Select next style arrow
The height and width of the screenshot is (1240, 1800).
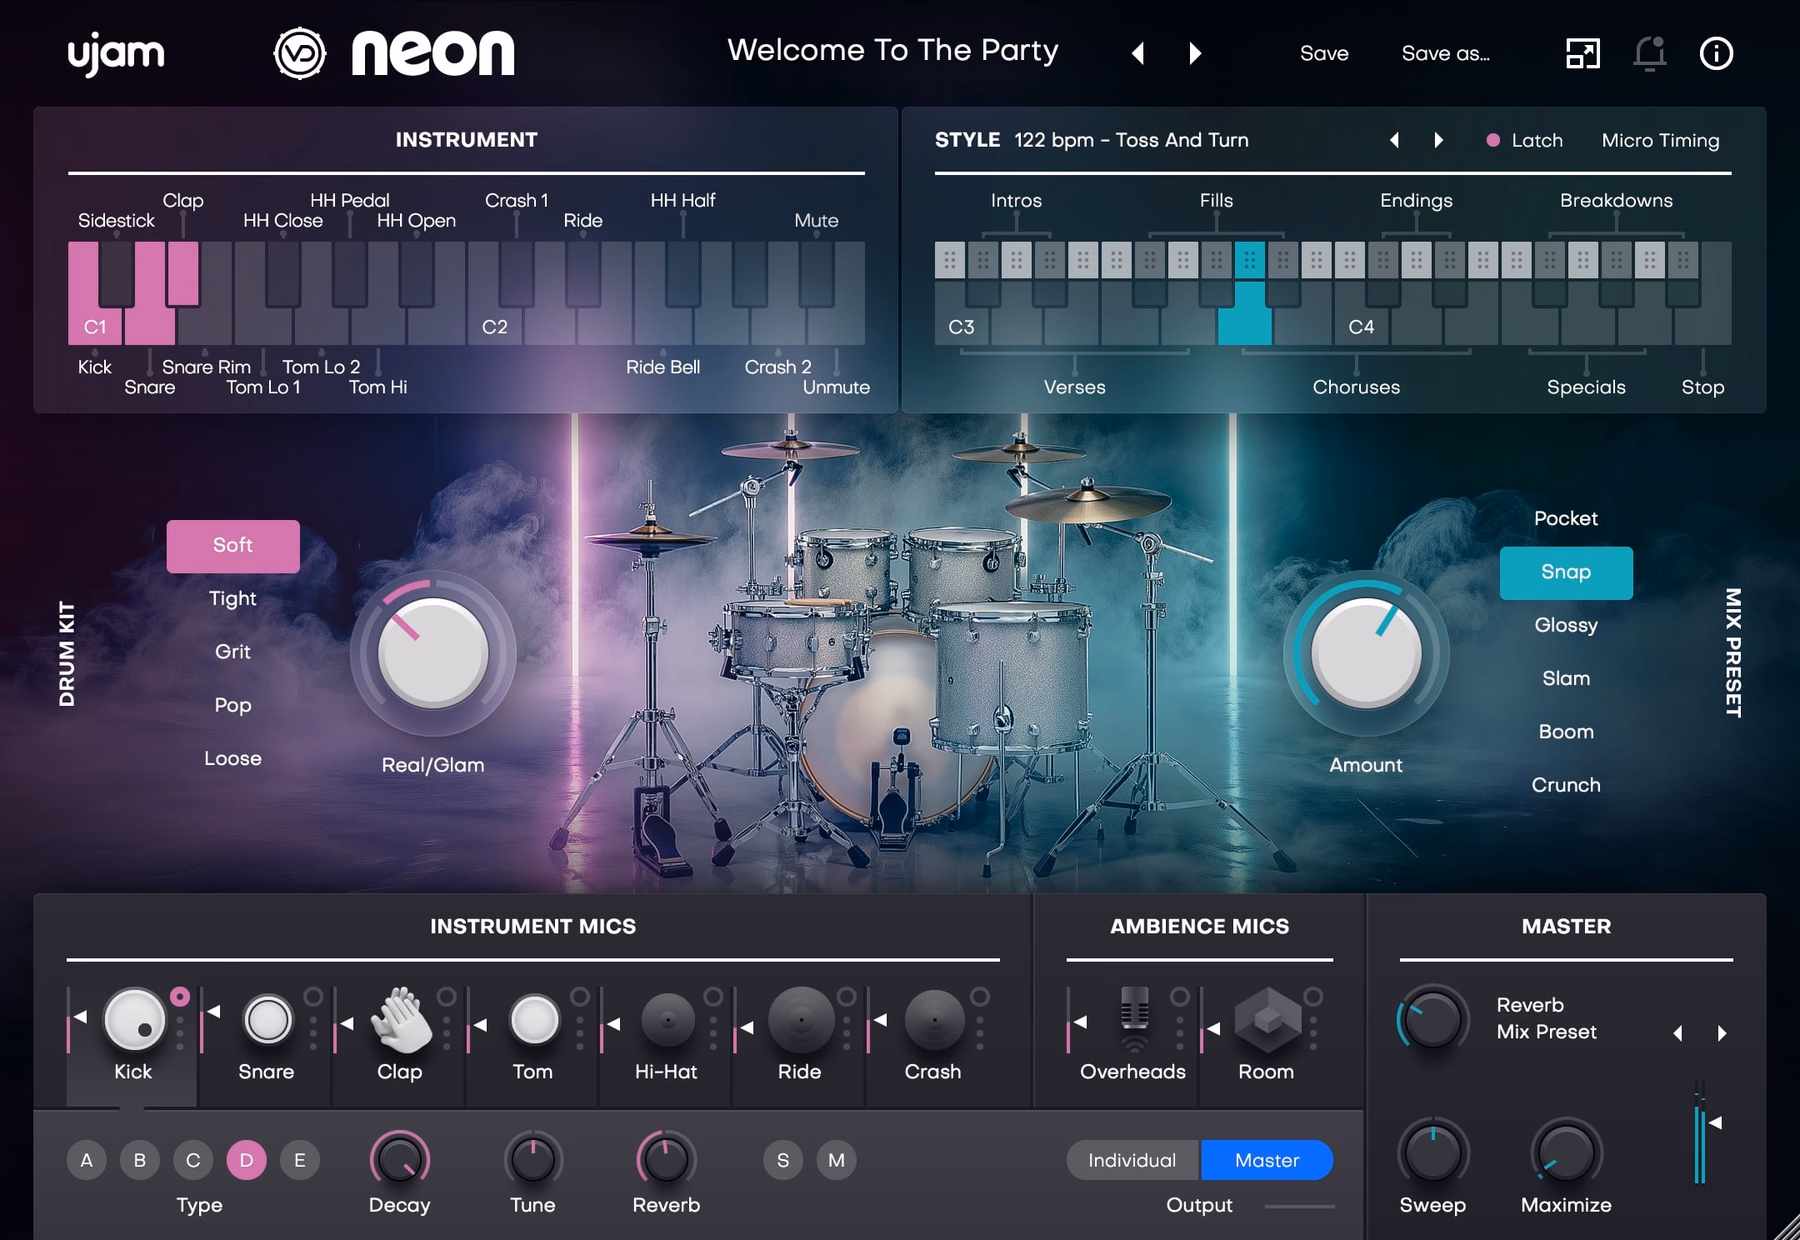click(x=1439, y=140)
